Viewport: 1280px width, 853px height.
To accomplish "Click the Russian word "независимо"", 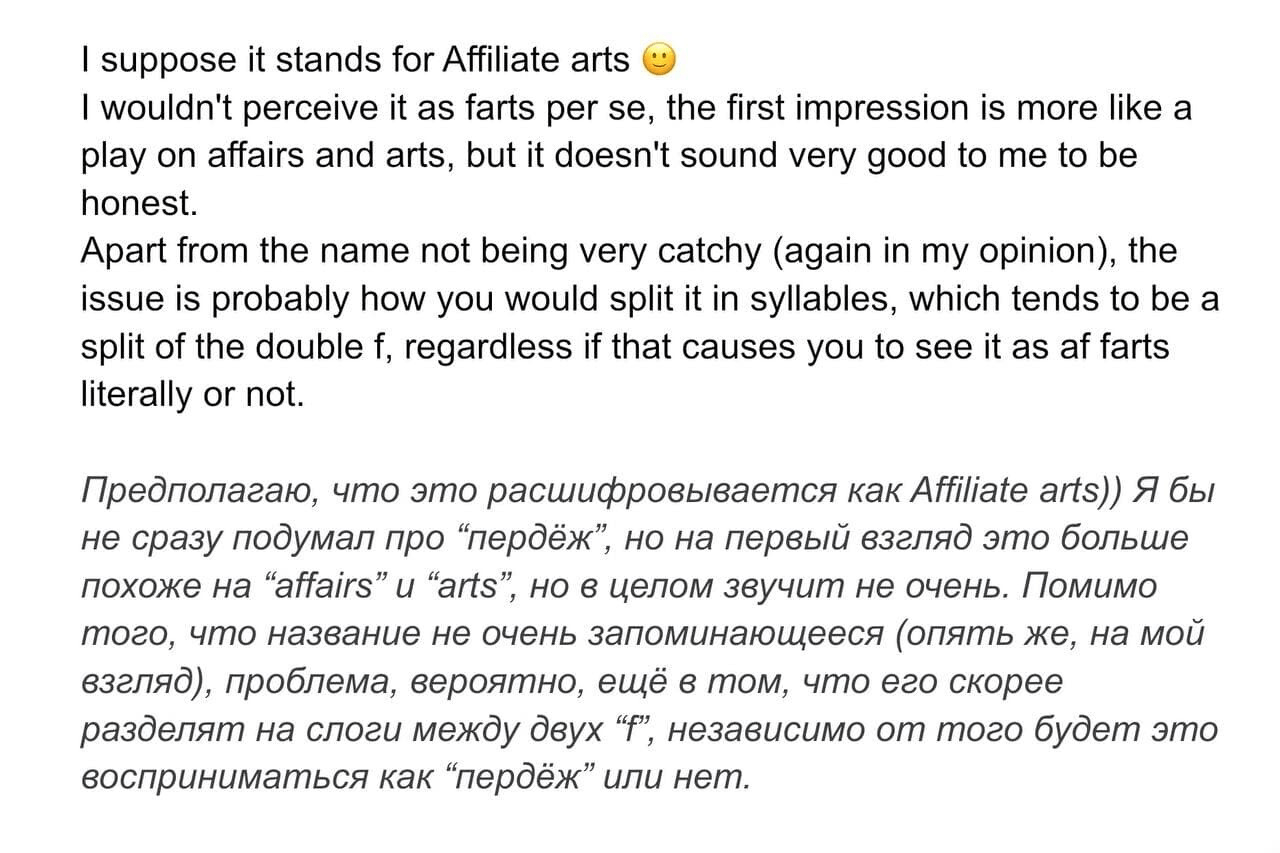I will tap(762, 731).
